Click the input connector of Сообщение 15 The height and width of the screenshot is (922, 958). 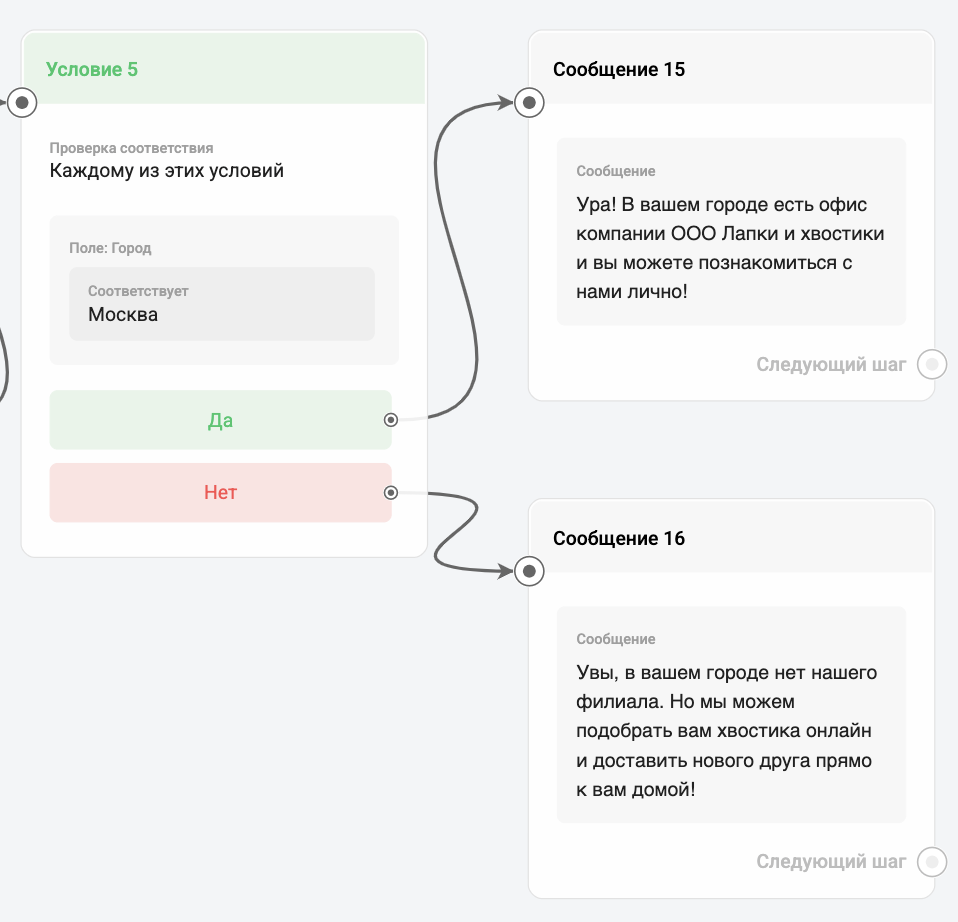(529, 102)
